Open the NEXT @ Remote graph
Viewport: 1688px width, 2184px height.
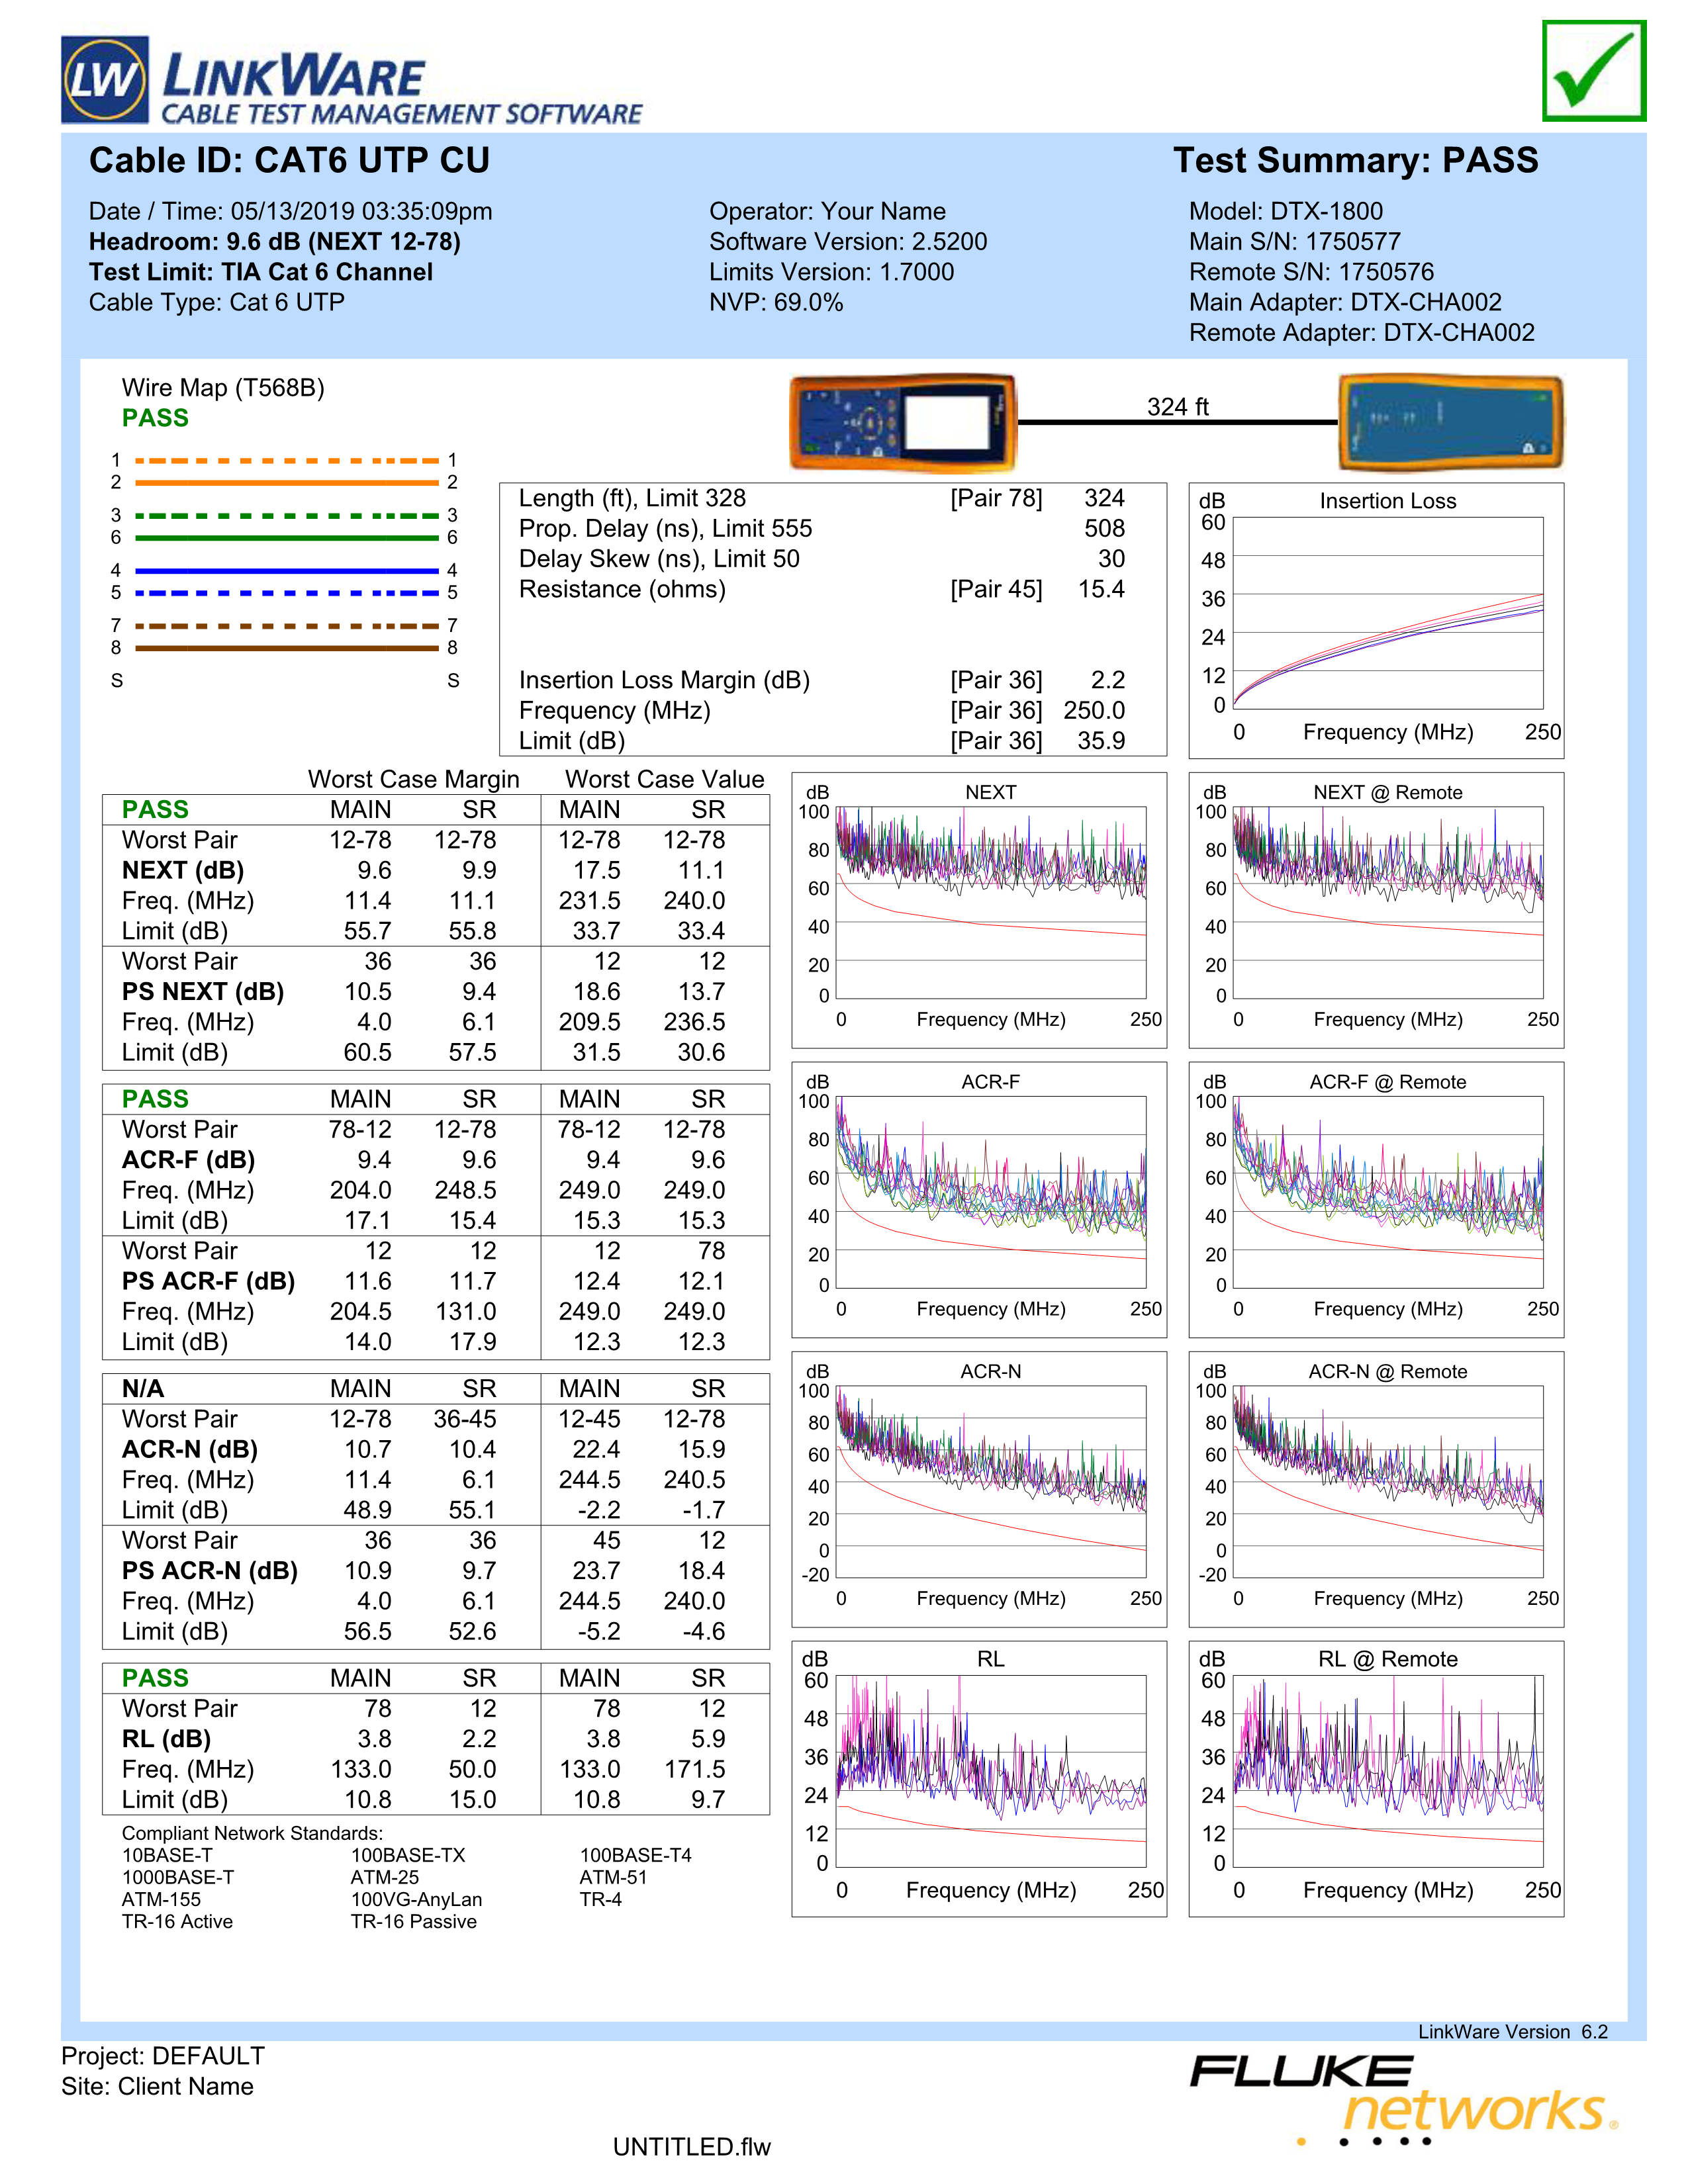coord(1387,902)
